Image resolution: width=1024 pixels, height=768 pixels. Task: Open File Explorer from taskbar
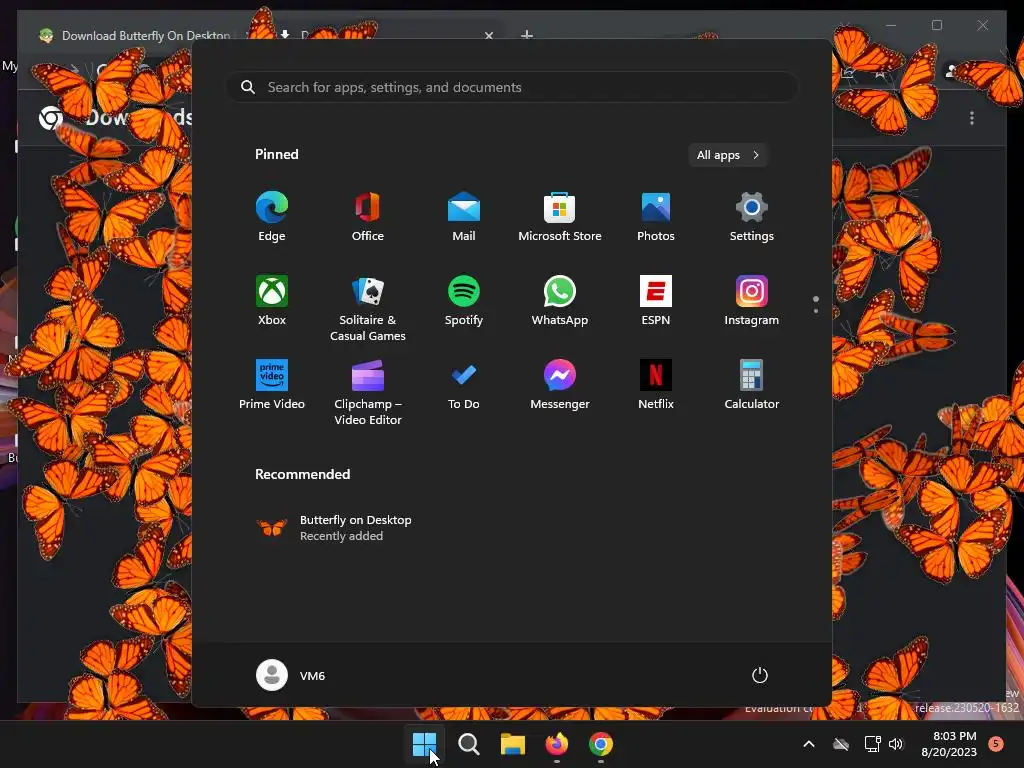513,744
